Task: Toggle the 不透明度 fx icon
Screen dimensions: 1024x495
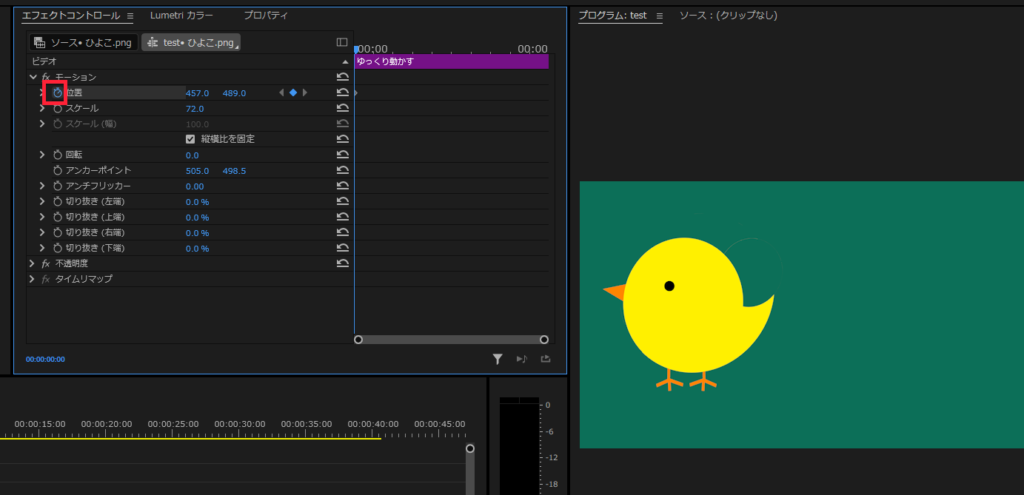Action: tap(46, 263)
